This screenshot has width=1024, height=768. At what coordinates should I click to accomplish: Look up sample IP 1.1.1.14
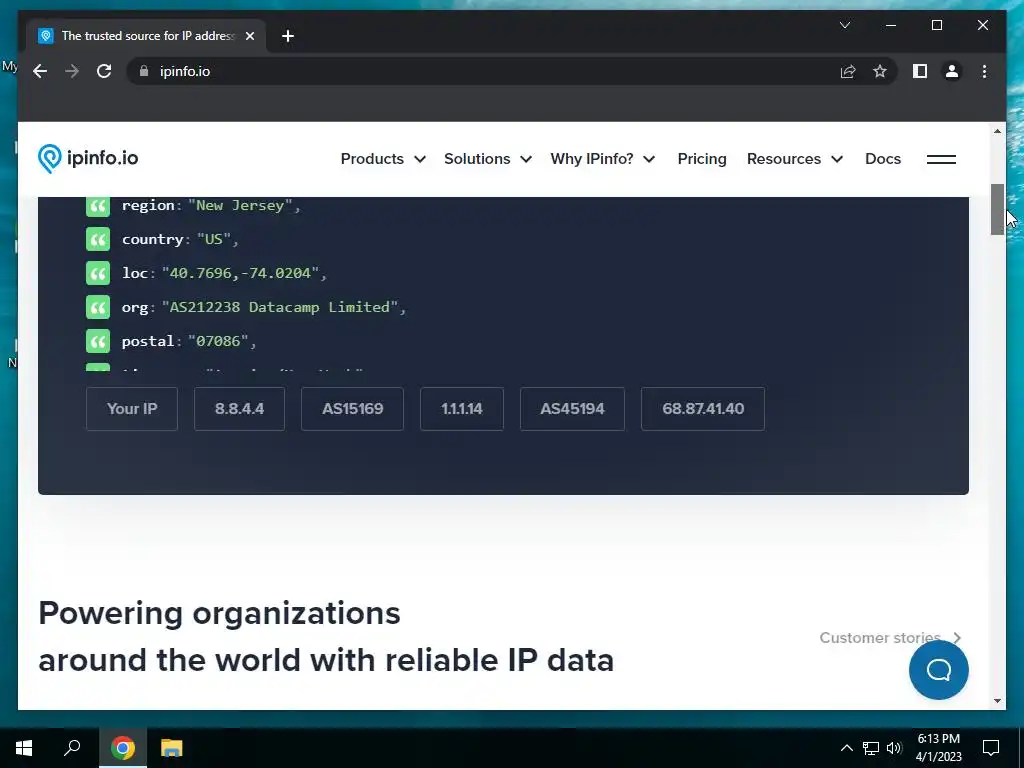pos(462,409)
